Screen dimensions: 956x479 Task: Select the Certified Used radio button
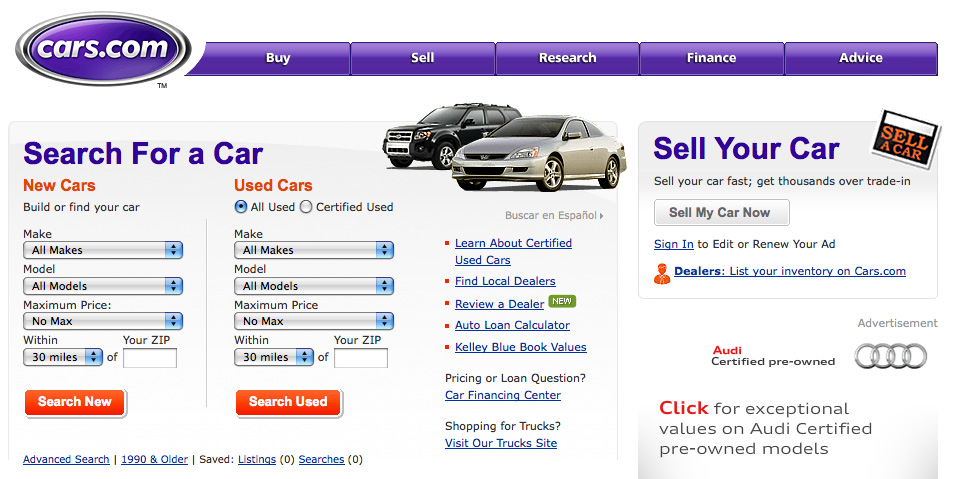pos(306,207)
